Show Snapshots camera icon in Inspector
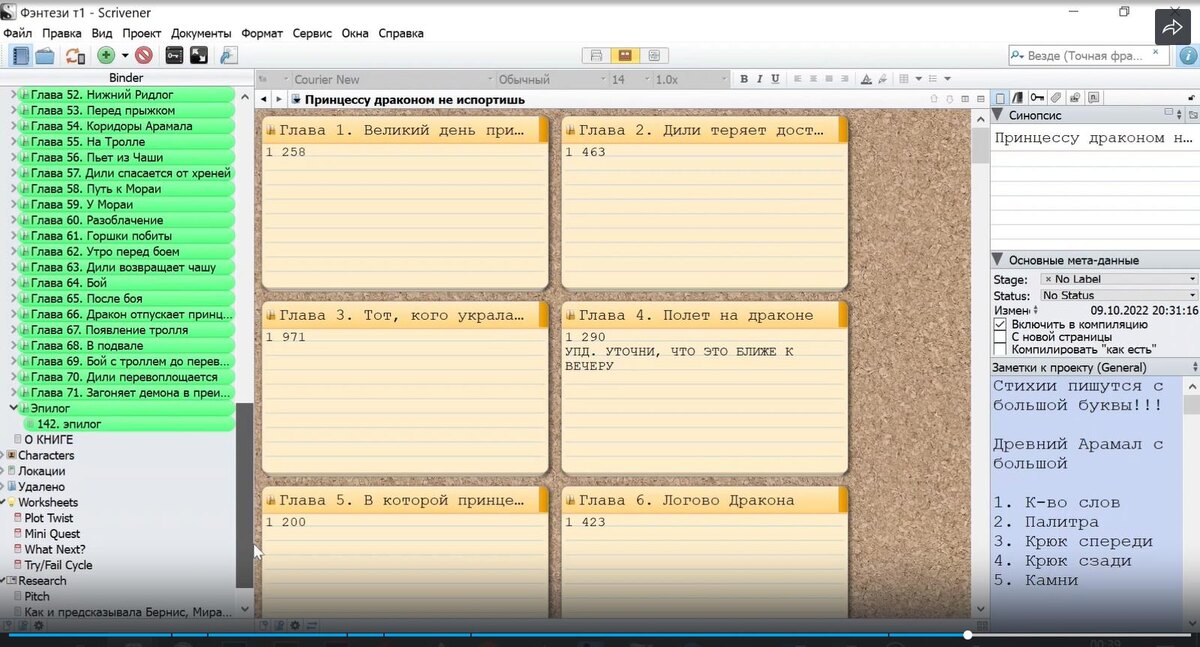 [1075, 97]
